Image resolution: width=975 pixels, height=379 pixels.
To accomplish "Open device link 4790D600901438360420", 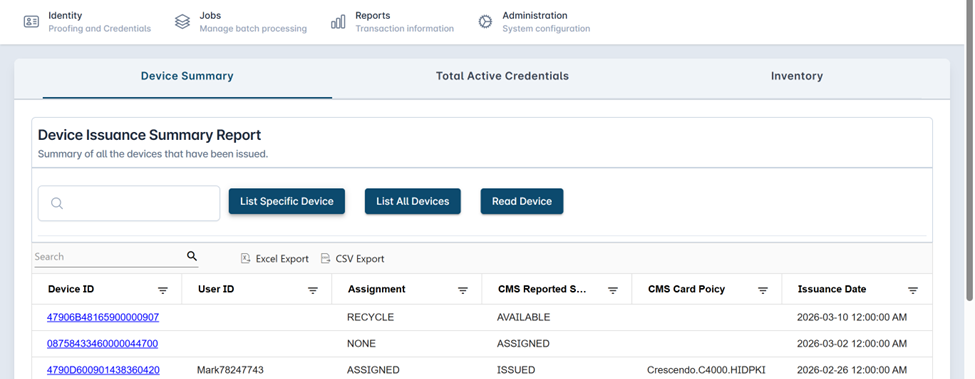I will (103, 370).
